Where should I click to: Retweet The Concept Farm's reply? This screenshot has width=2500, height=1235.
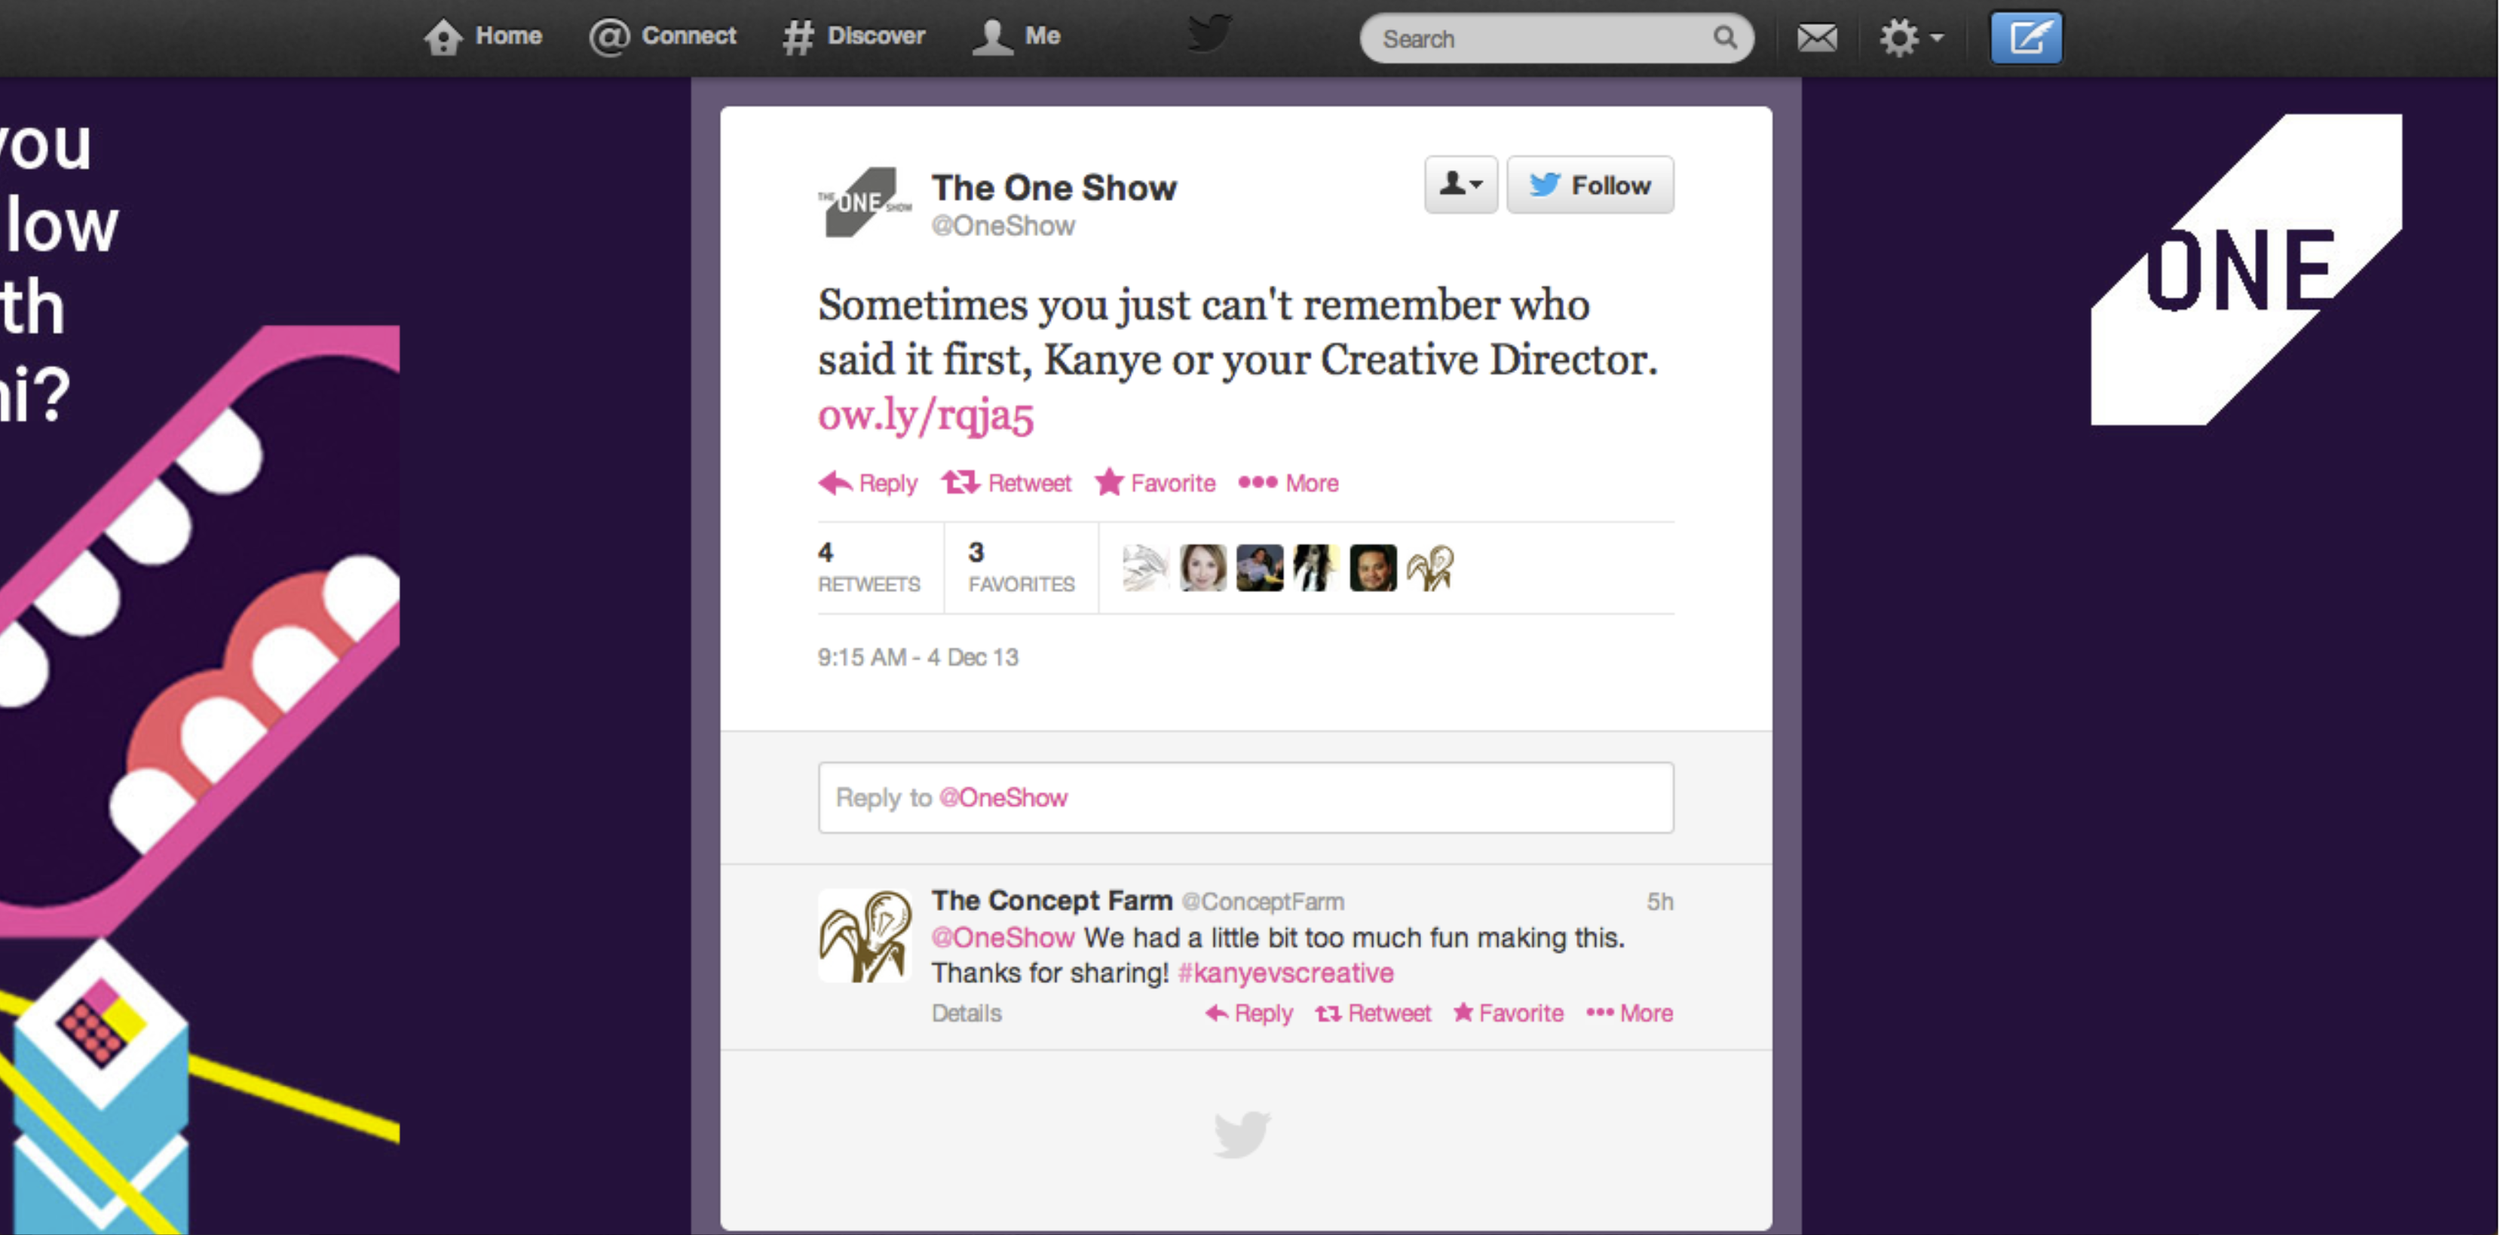[1373, 1013]
